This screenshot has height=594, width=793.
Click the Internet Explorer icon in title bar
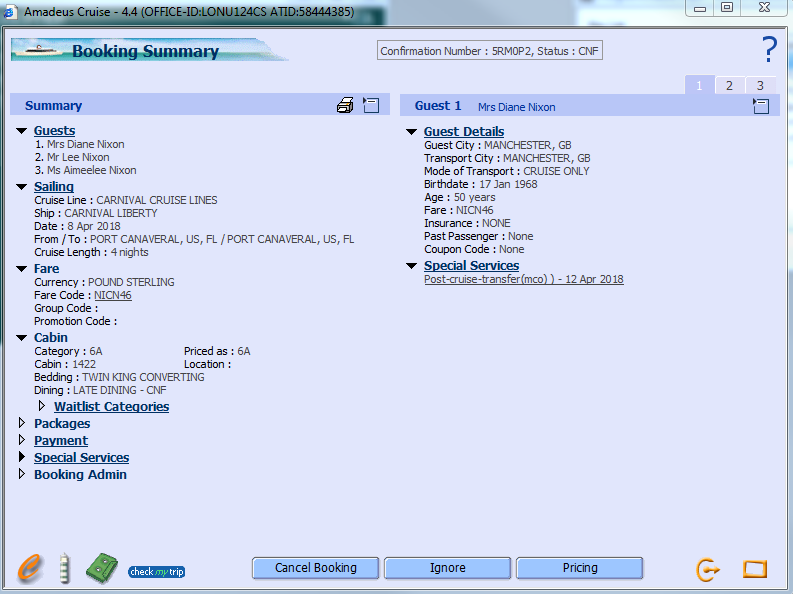pos(10,12)
